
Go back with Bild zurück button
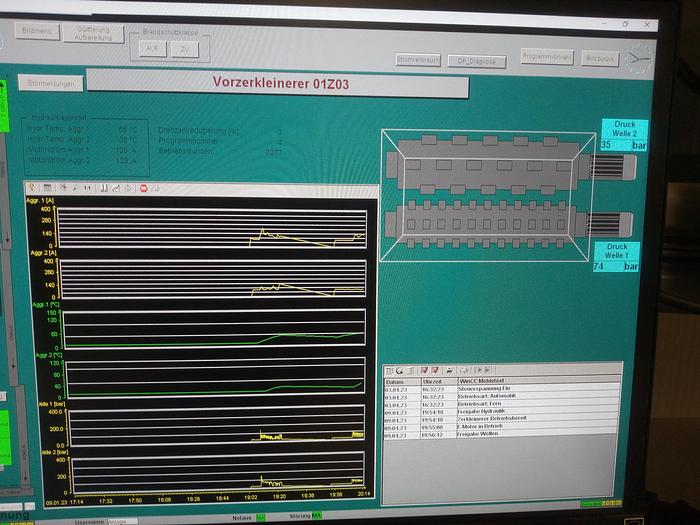(x=603, y=57)
